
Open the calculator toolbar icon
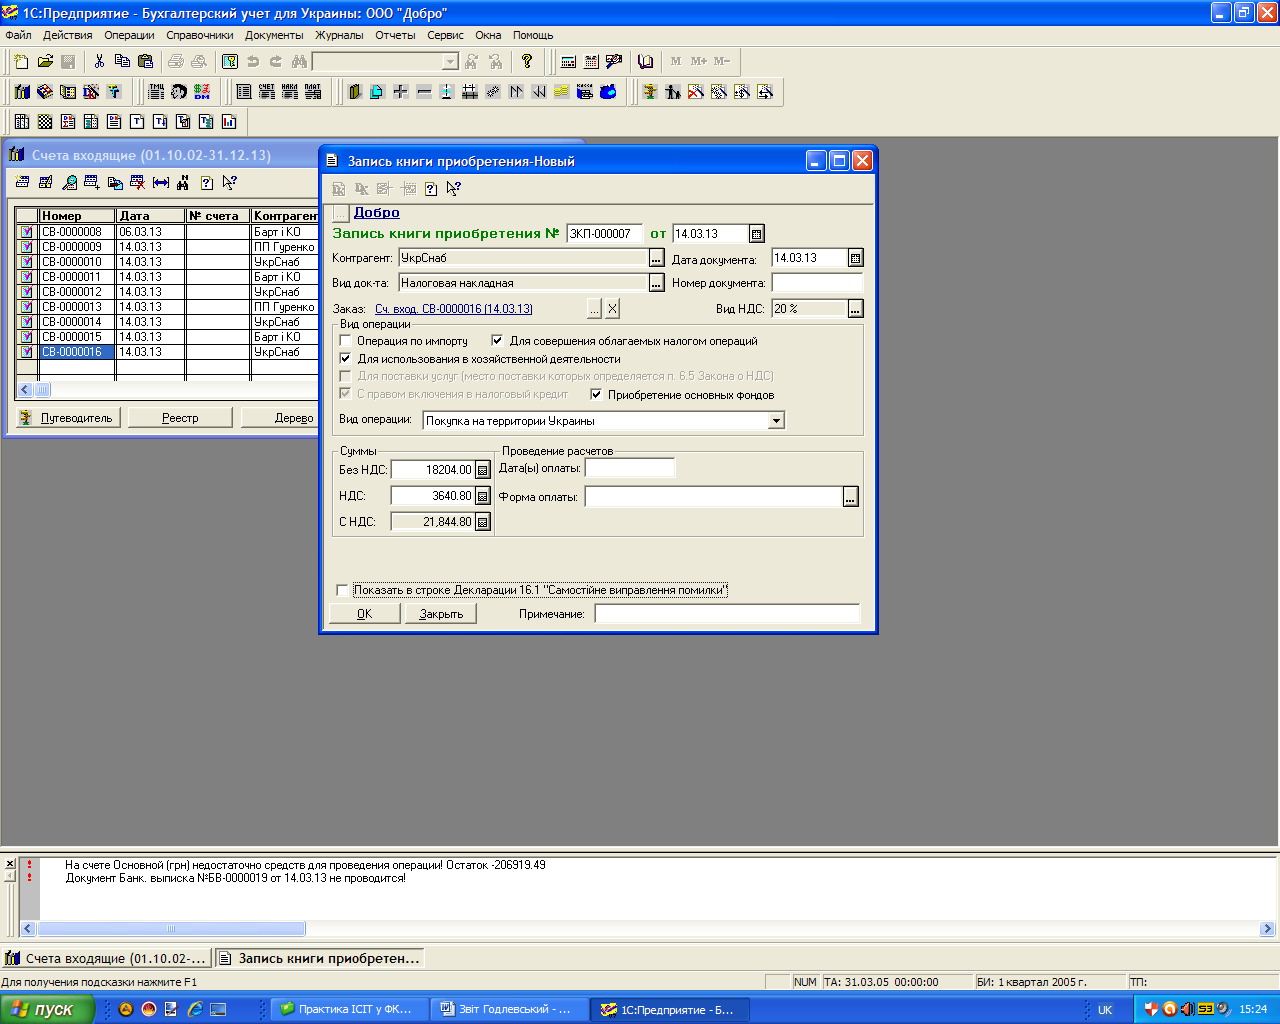click(x=568, y=62)
